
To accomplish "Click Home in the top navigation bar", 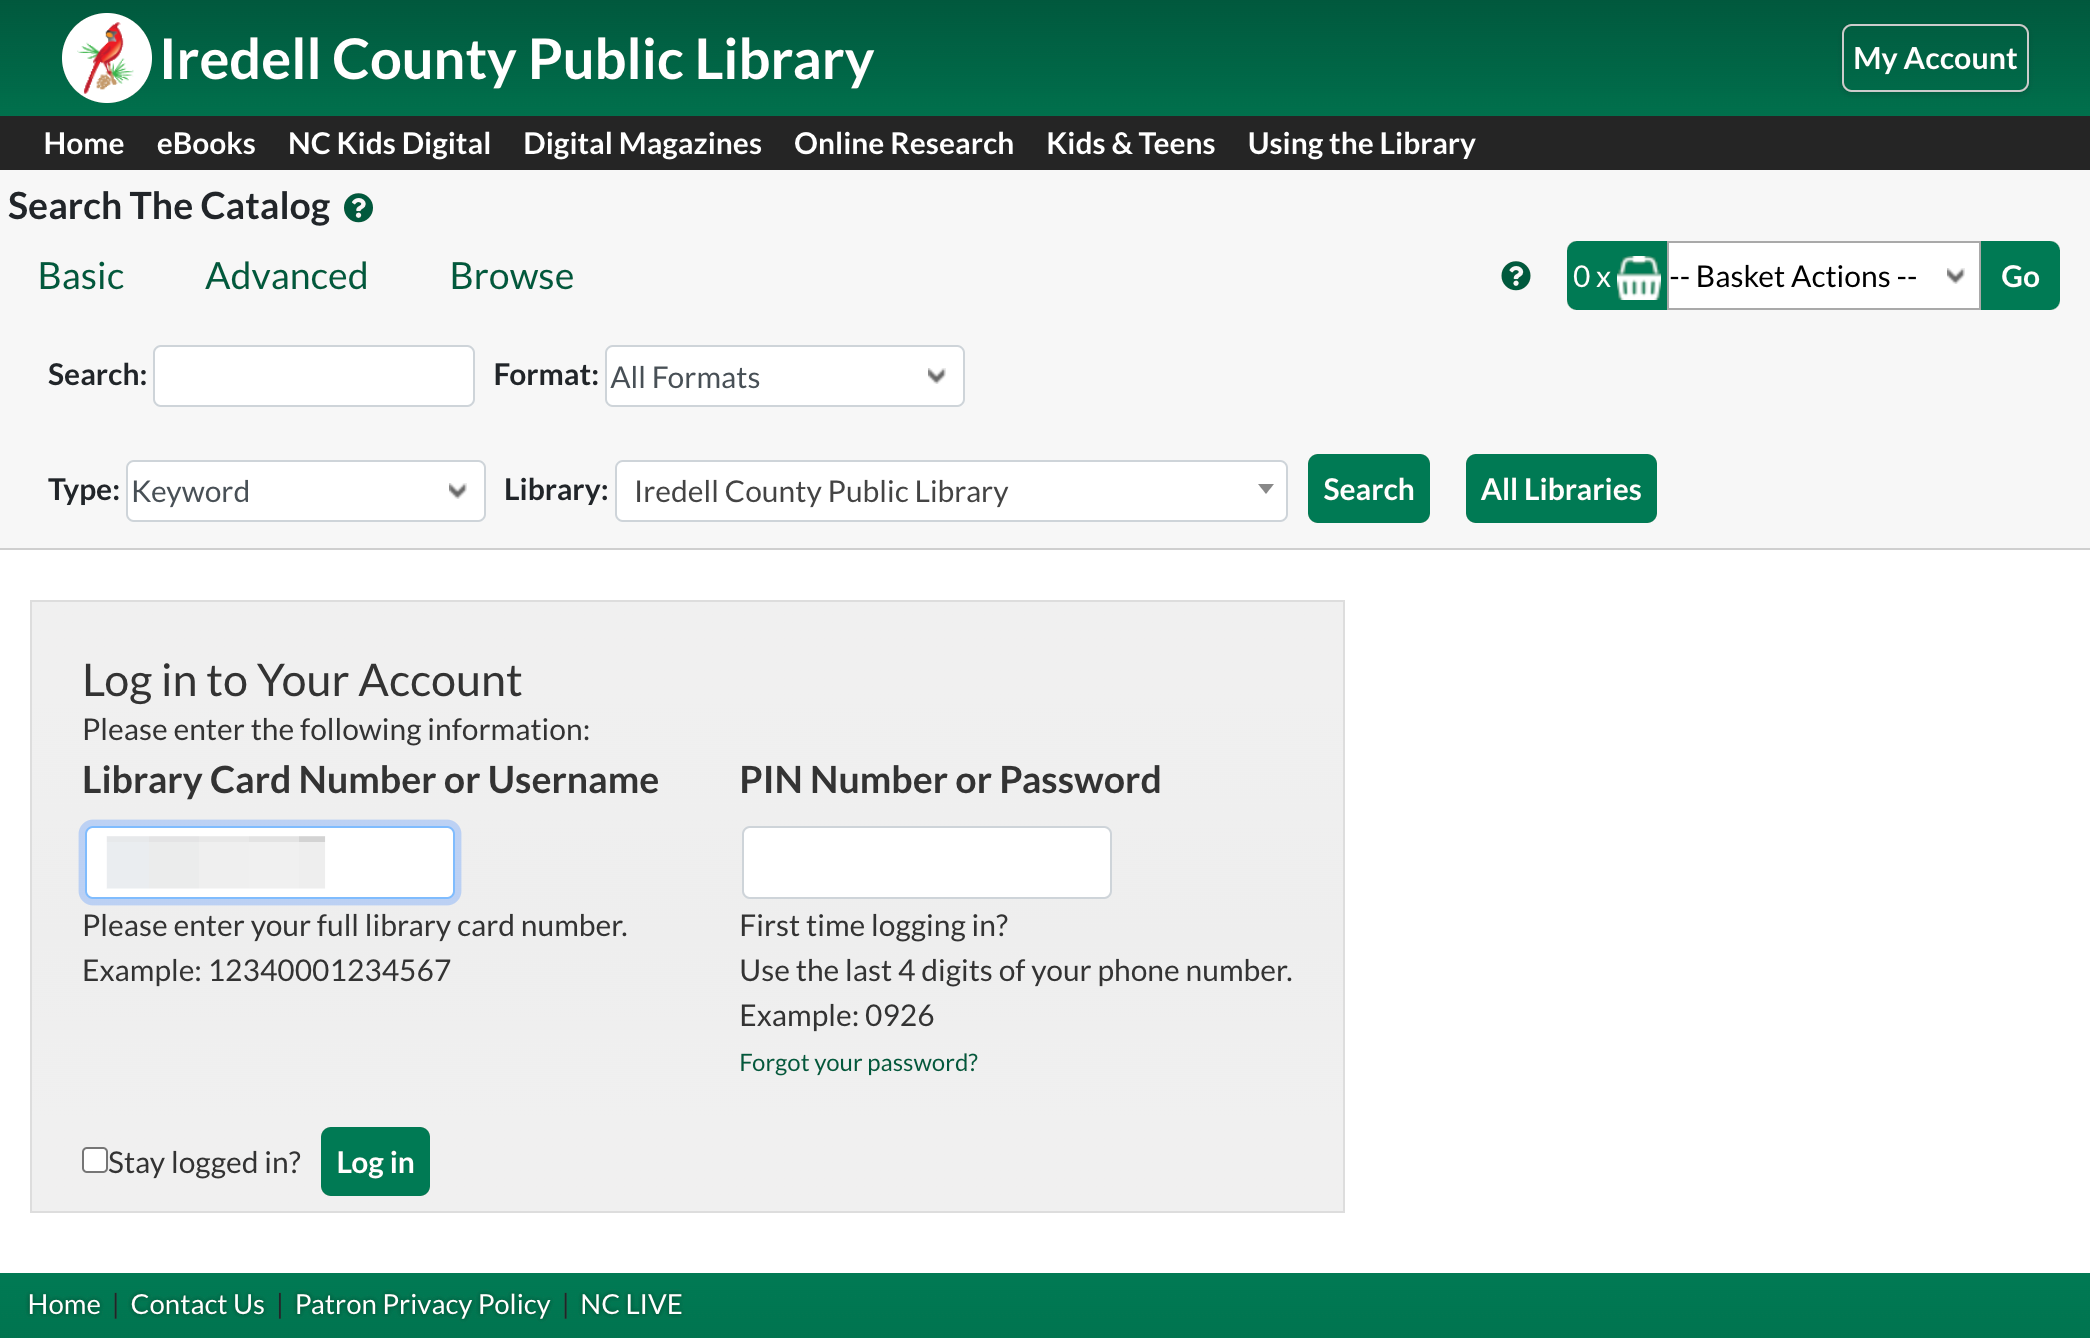I will pos(84,143).
